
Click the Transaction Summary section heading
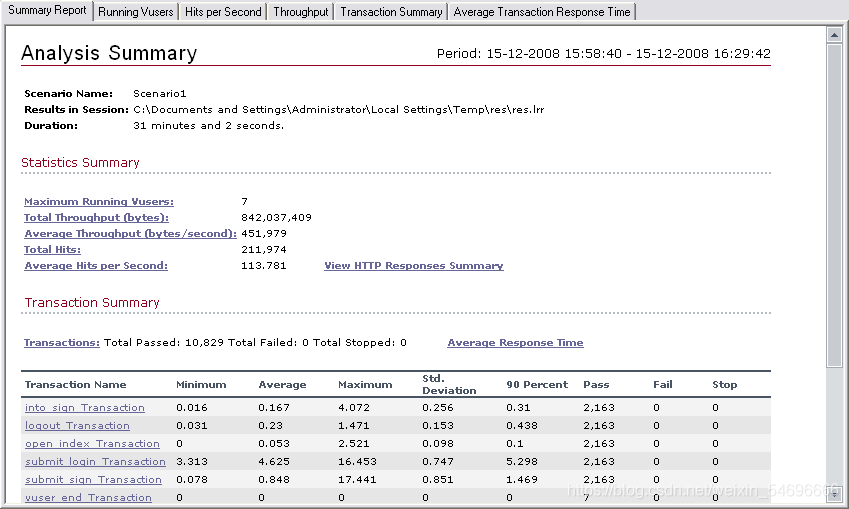(92, 303)
